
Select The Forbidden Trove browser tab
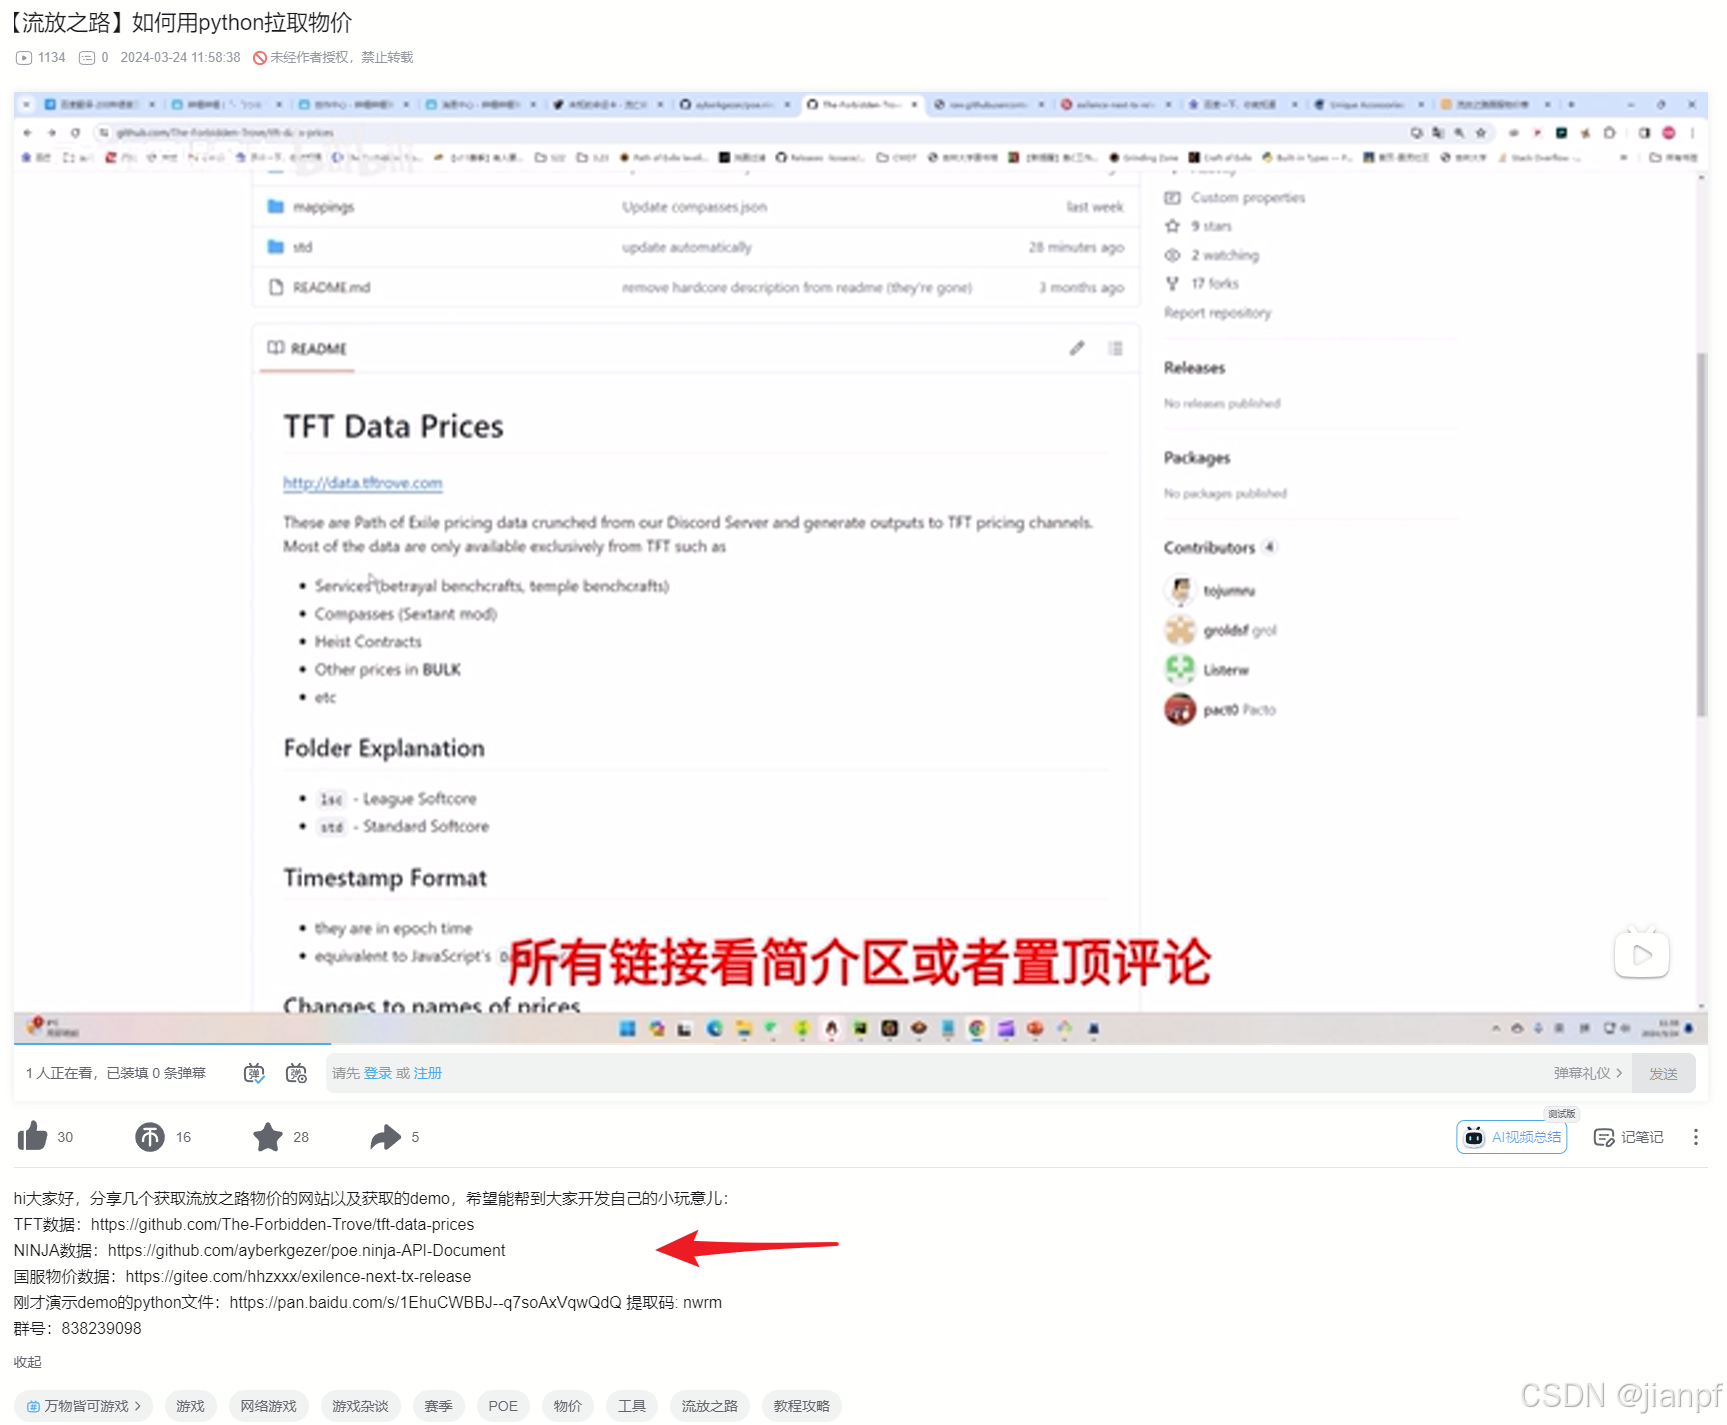[x=861, y=104]
